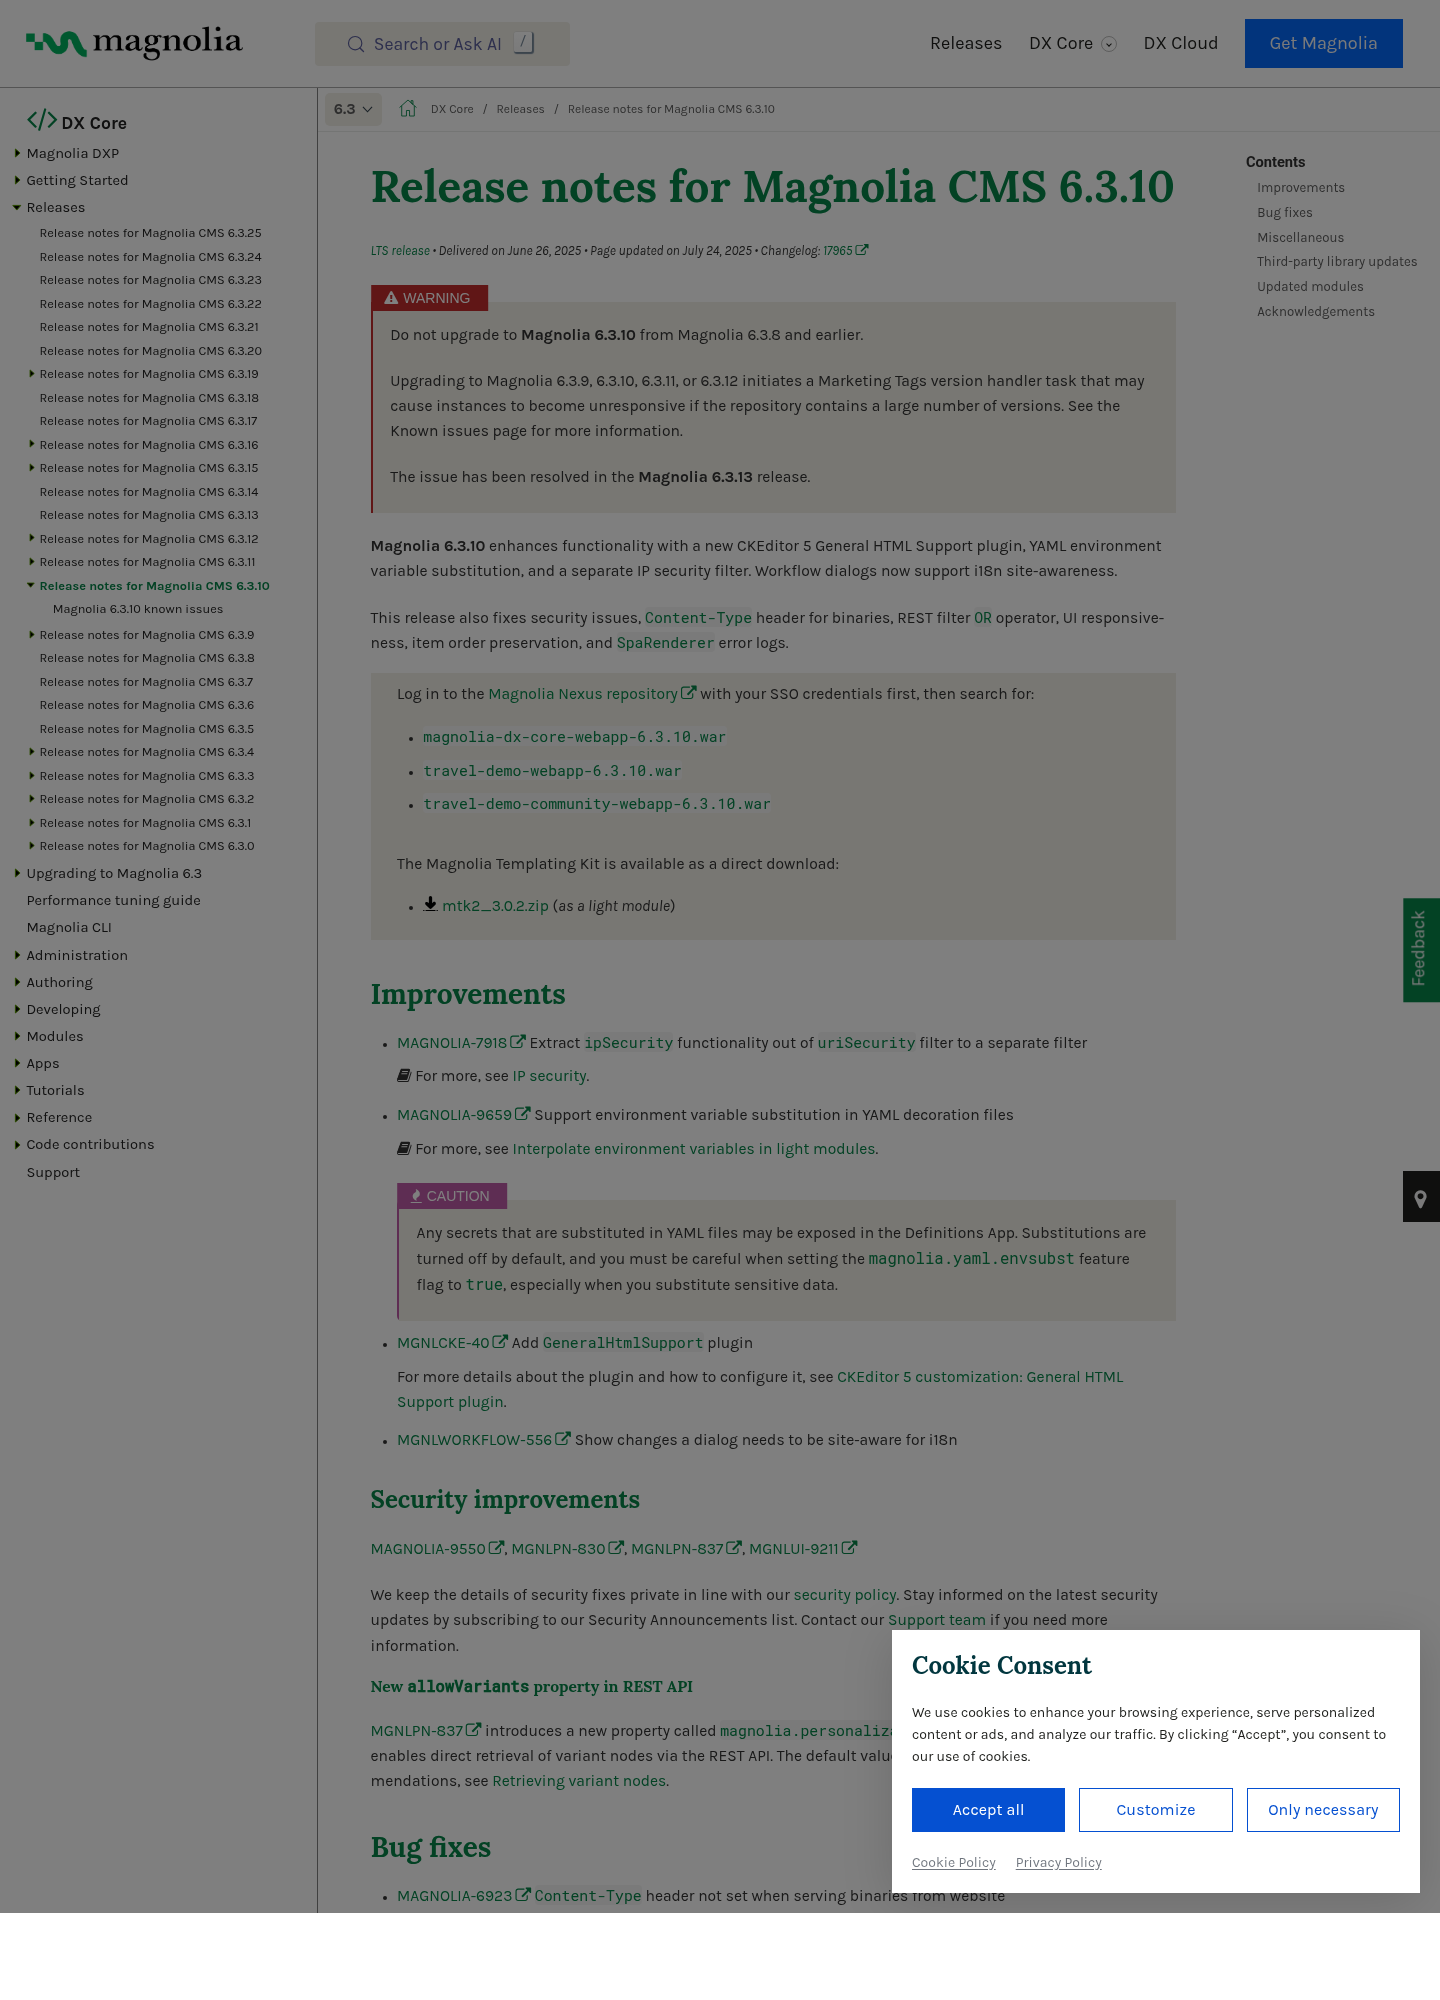This screenshot has height=2000, width=1440.
Task: Collapse Release notes 6.3.10 tree arrow
Action: [31, 586]
